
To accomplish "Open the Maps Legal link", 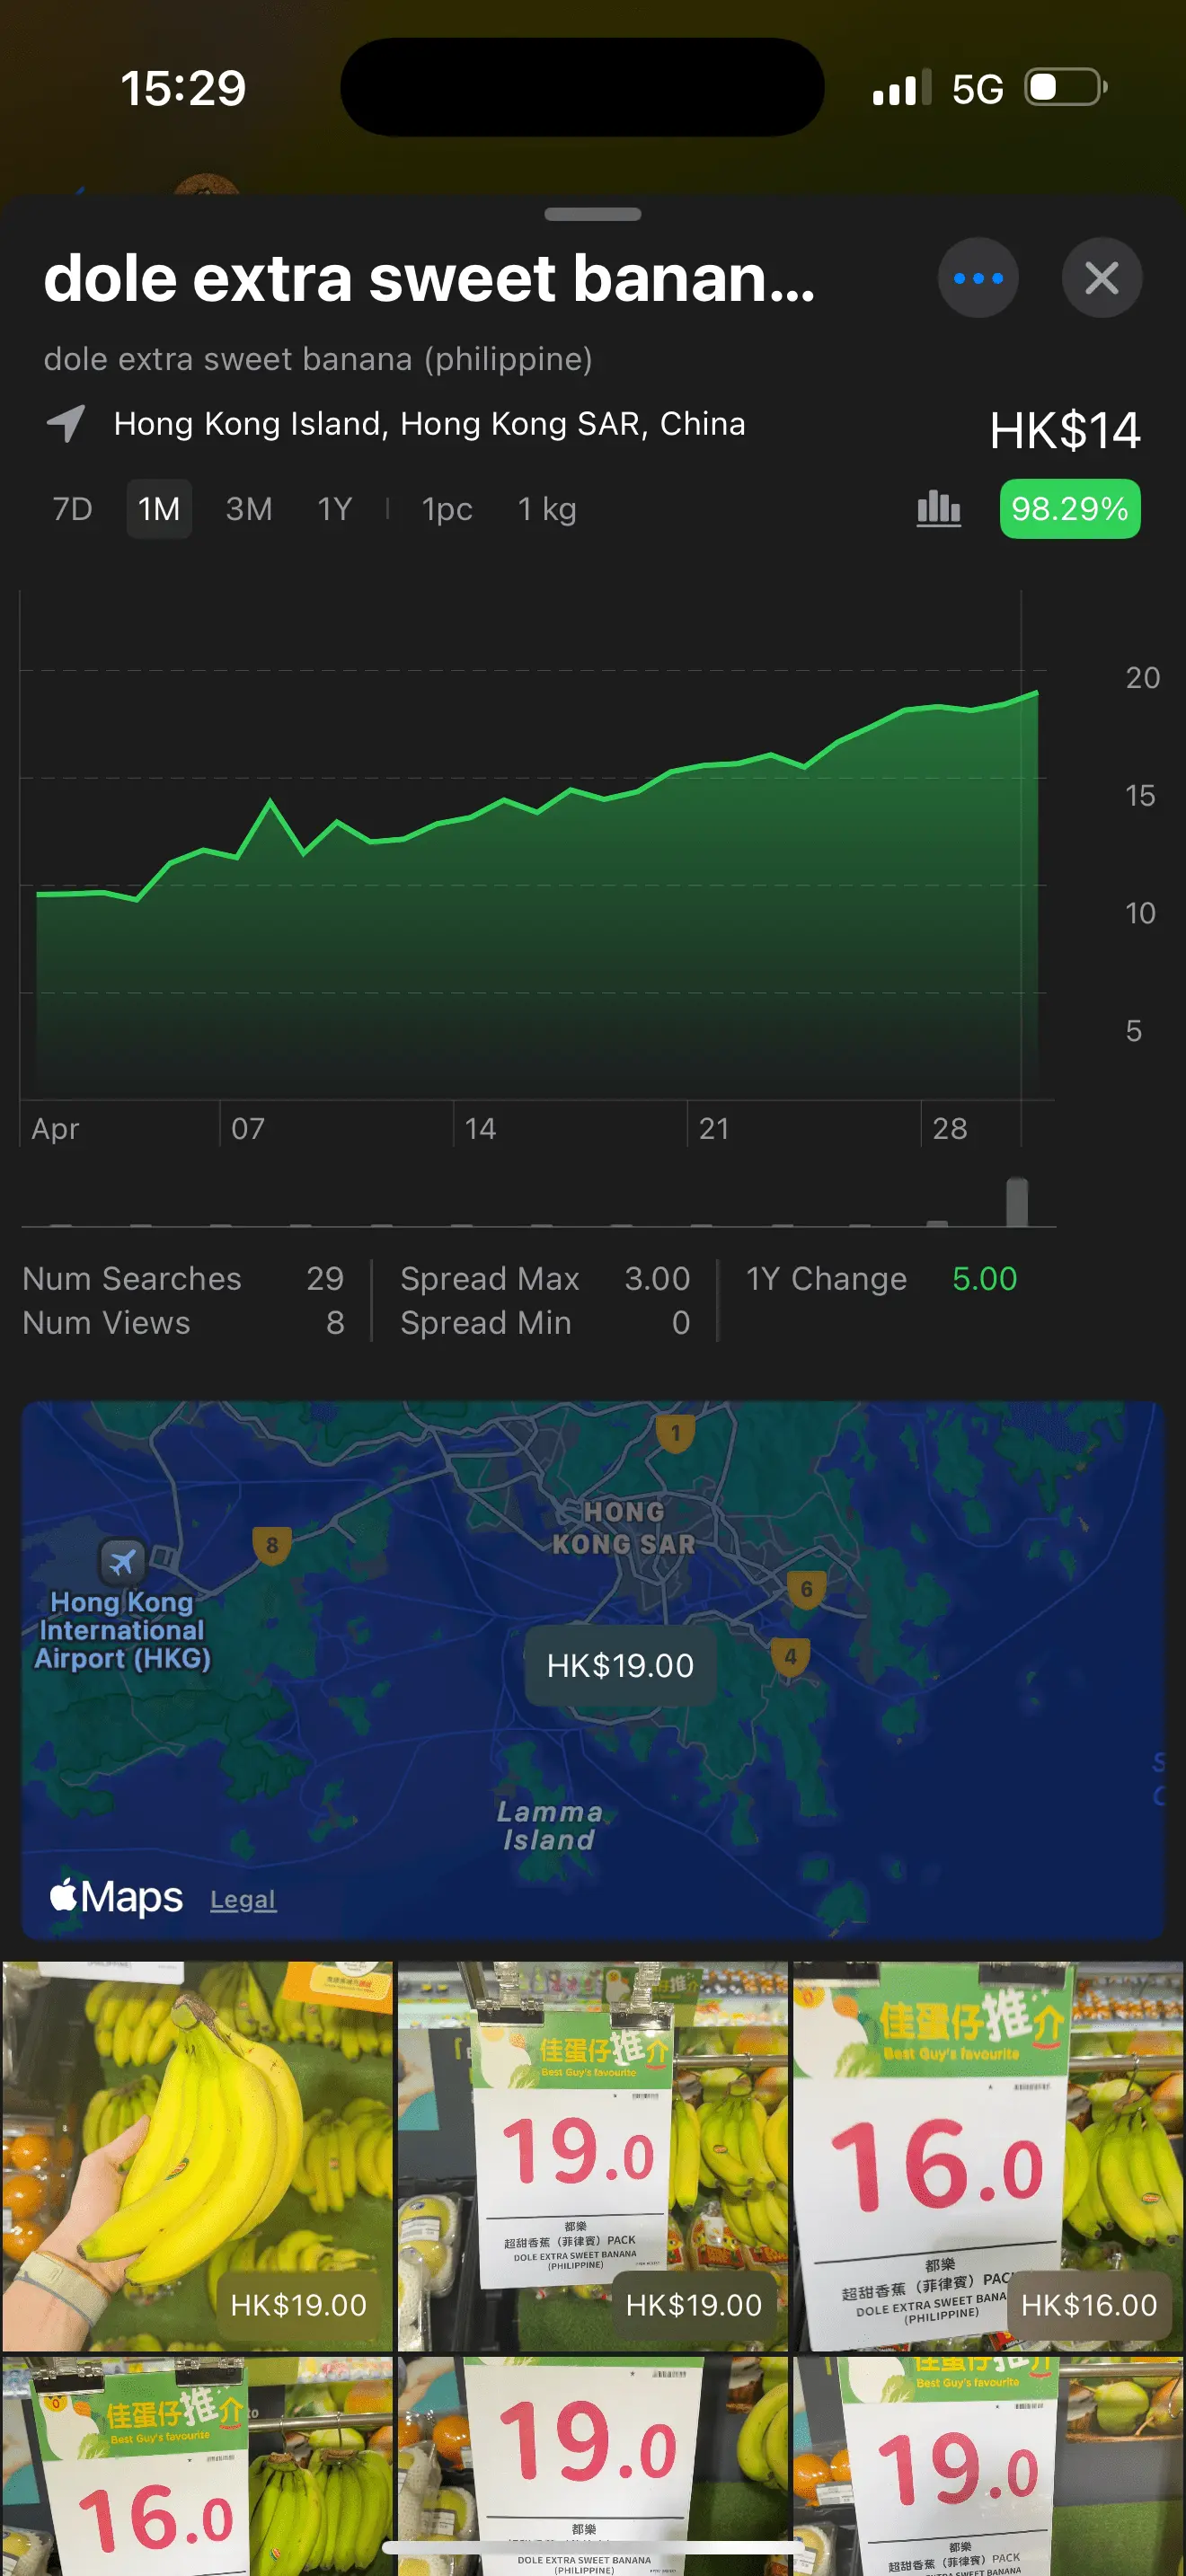I will [x=243, y=1899].
